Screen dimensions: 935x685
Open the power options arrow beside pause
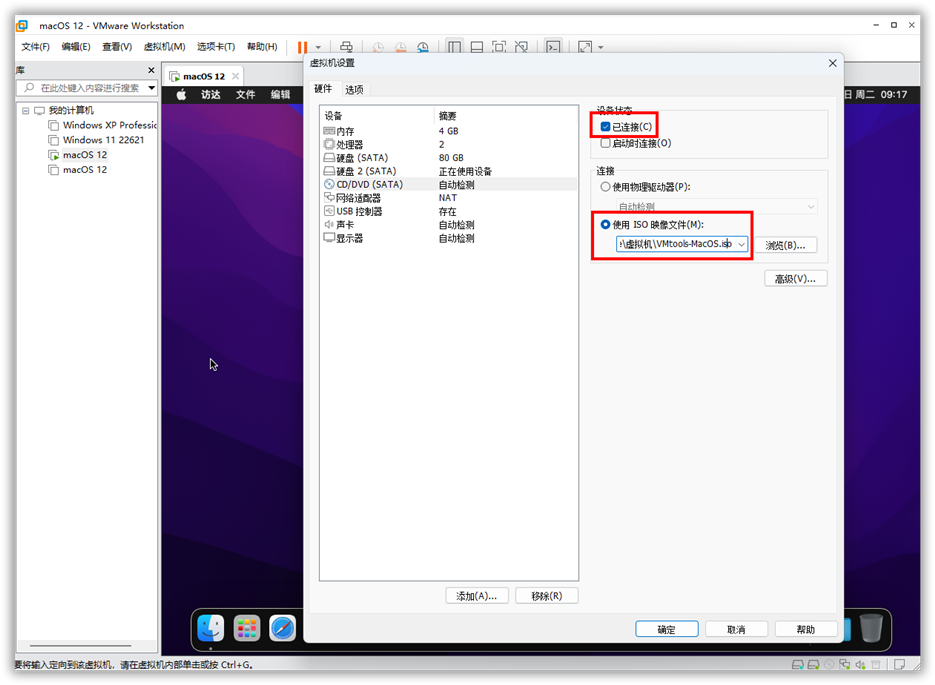(318, 47)
